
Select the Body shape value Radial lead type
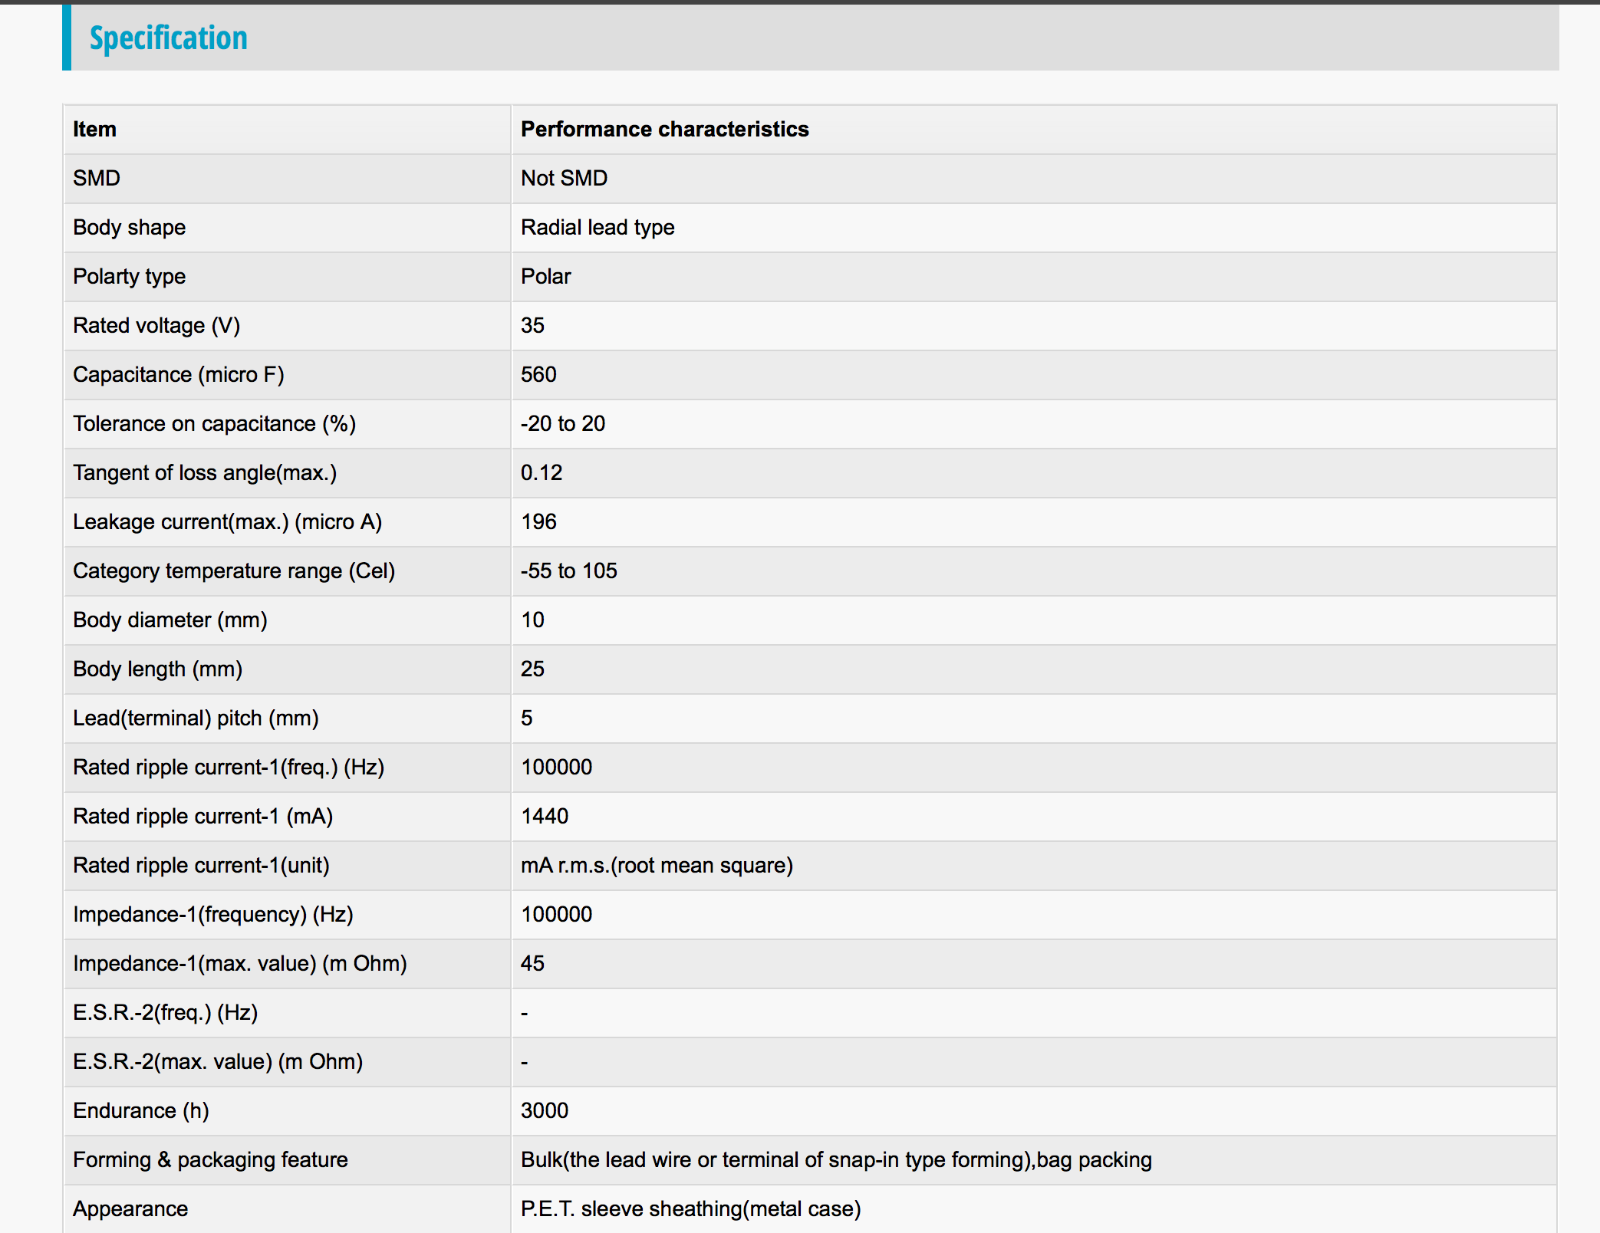[x=597, y=227]
